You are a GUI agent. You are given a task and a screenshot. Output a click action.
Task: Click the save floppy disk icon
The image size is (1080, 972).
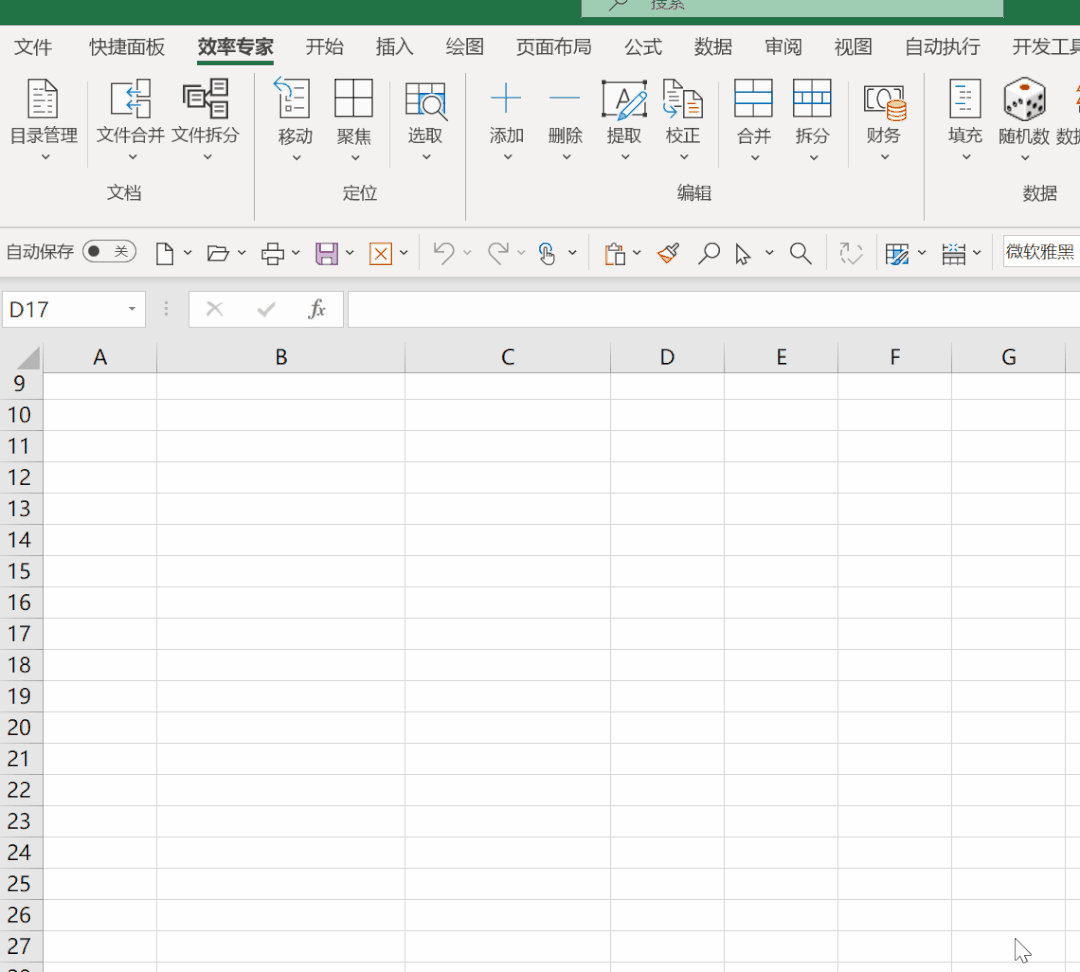pyautogui.click(x=326, y=253)
